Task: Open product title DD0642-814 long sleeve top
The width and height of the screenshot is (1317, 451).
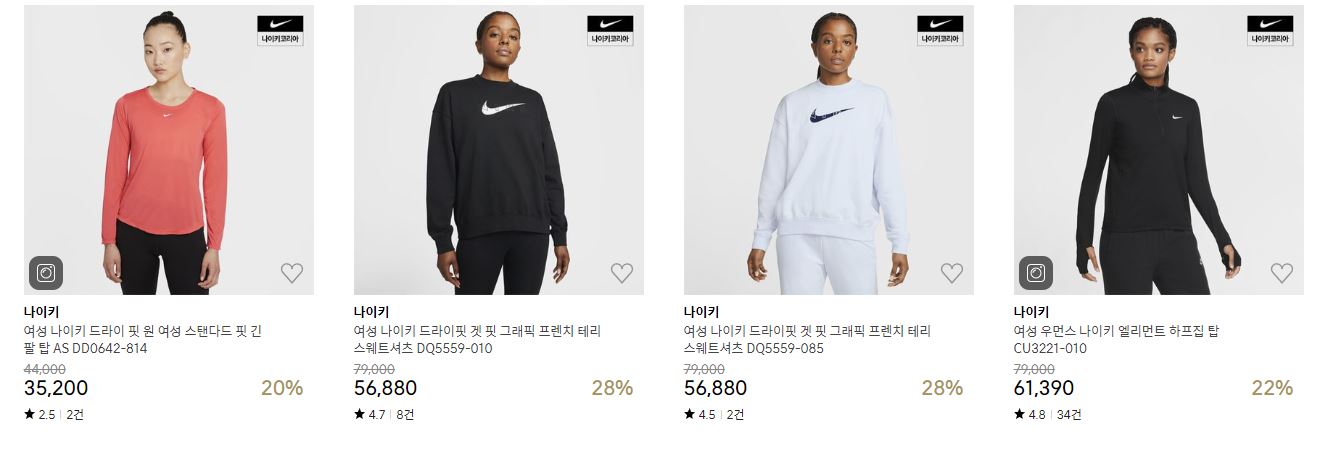Action: [143, 340]
